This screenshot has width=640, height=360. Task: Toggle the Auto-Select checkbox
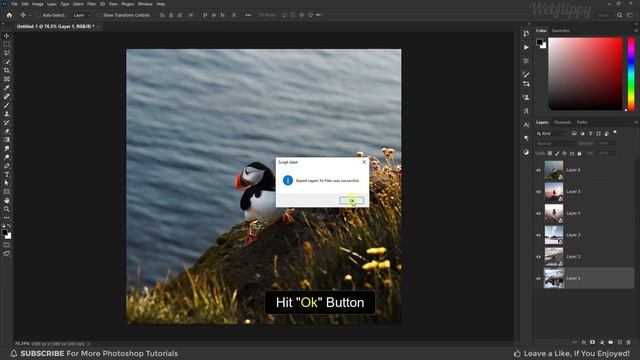(x=39, y=15)
